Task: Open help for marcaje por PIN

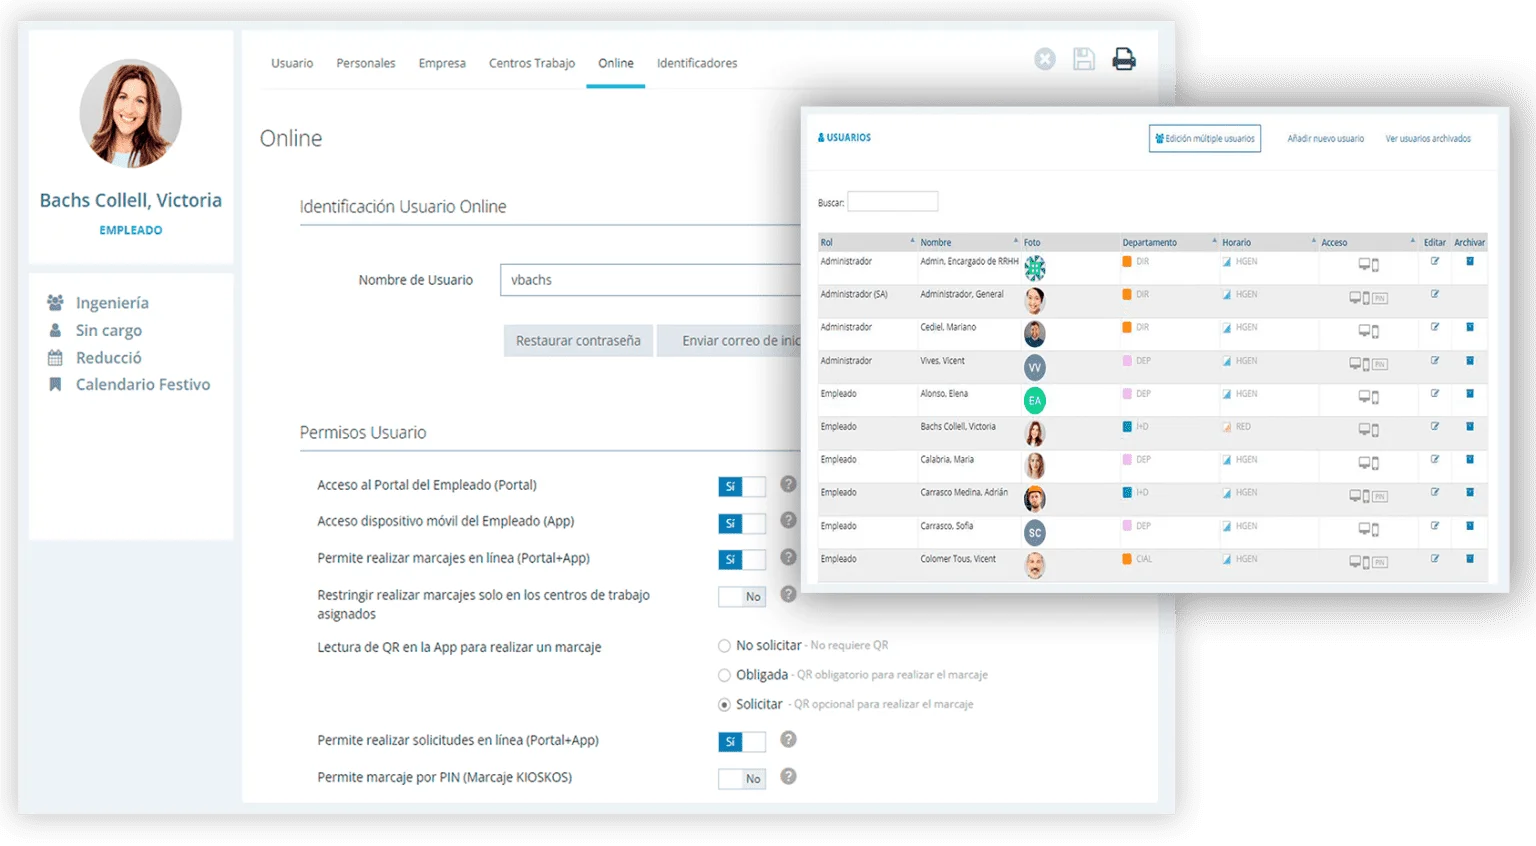Action: [x=788, y=776]
